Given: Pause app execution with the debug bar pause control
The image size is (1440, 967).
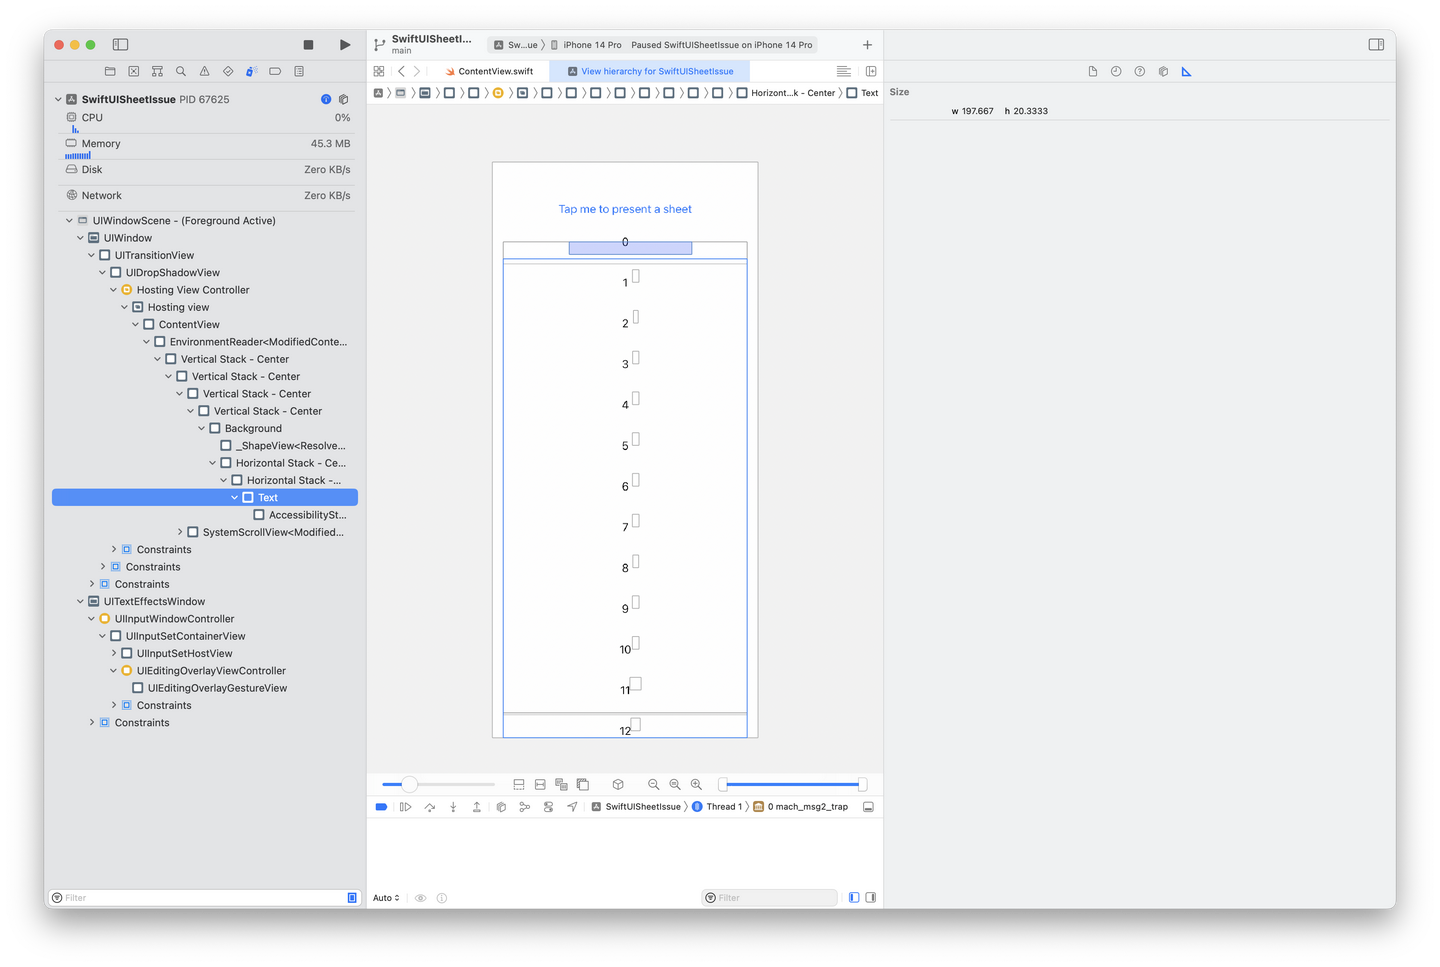Looking at the screenshot, I should click(406, 806).
